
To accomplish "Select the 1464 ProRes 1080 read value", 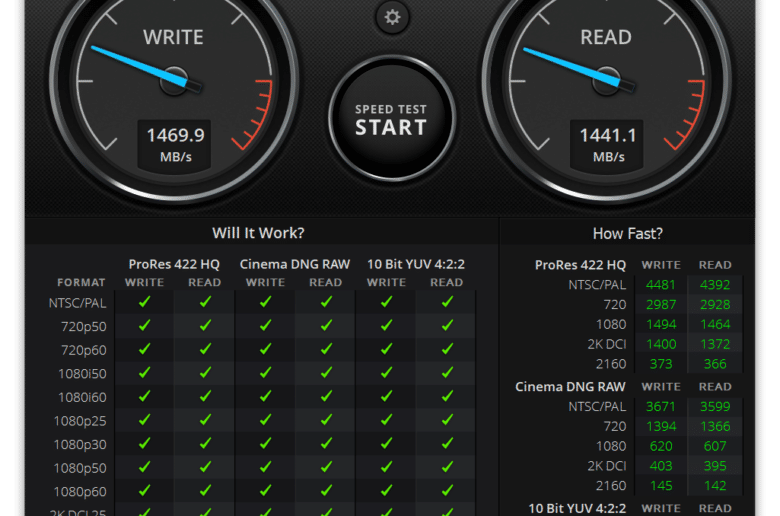I will coord(715,324).
